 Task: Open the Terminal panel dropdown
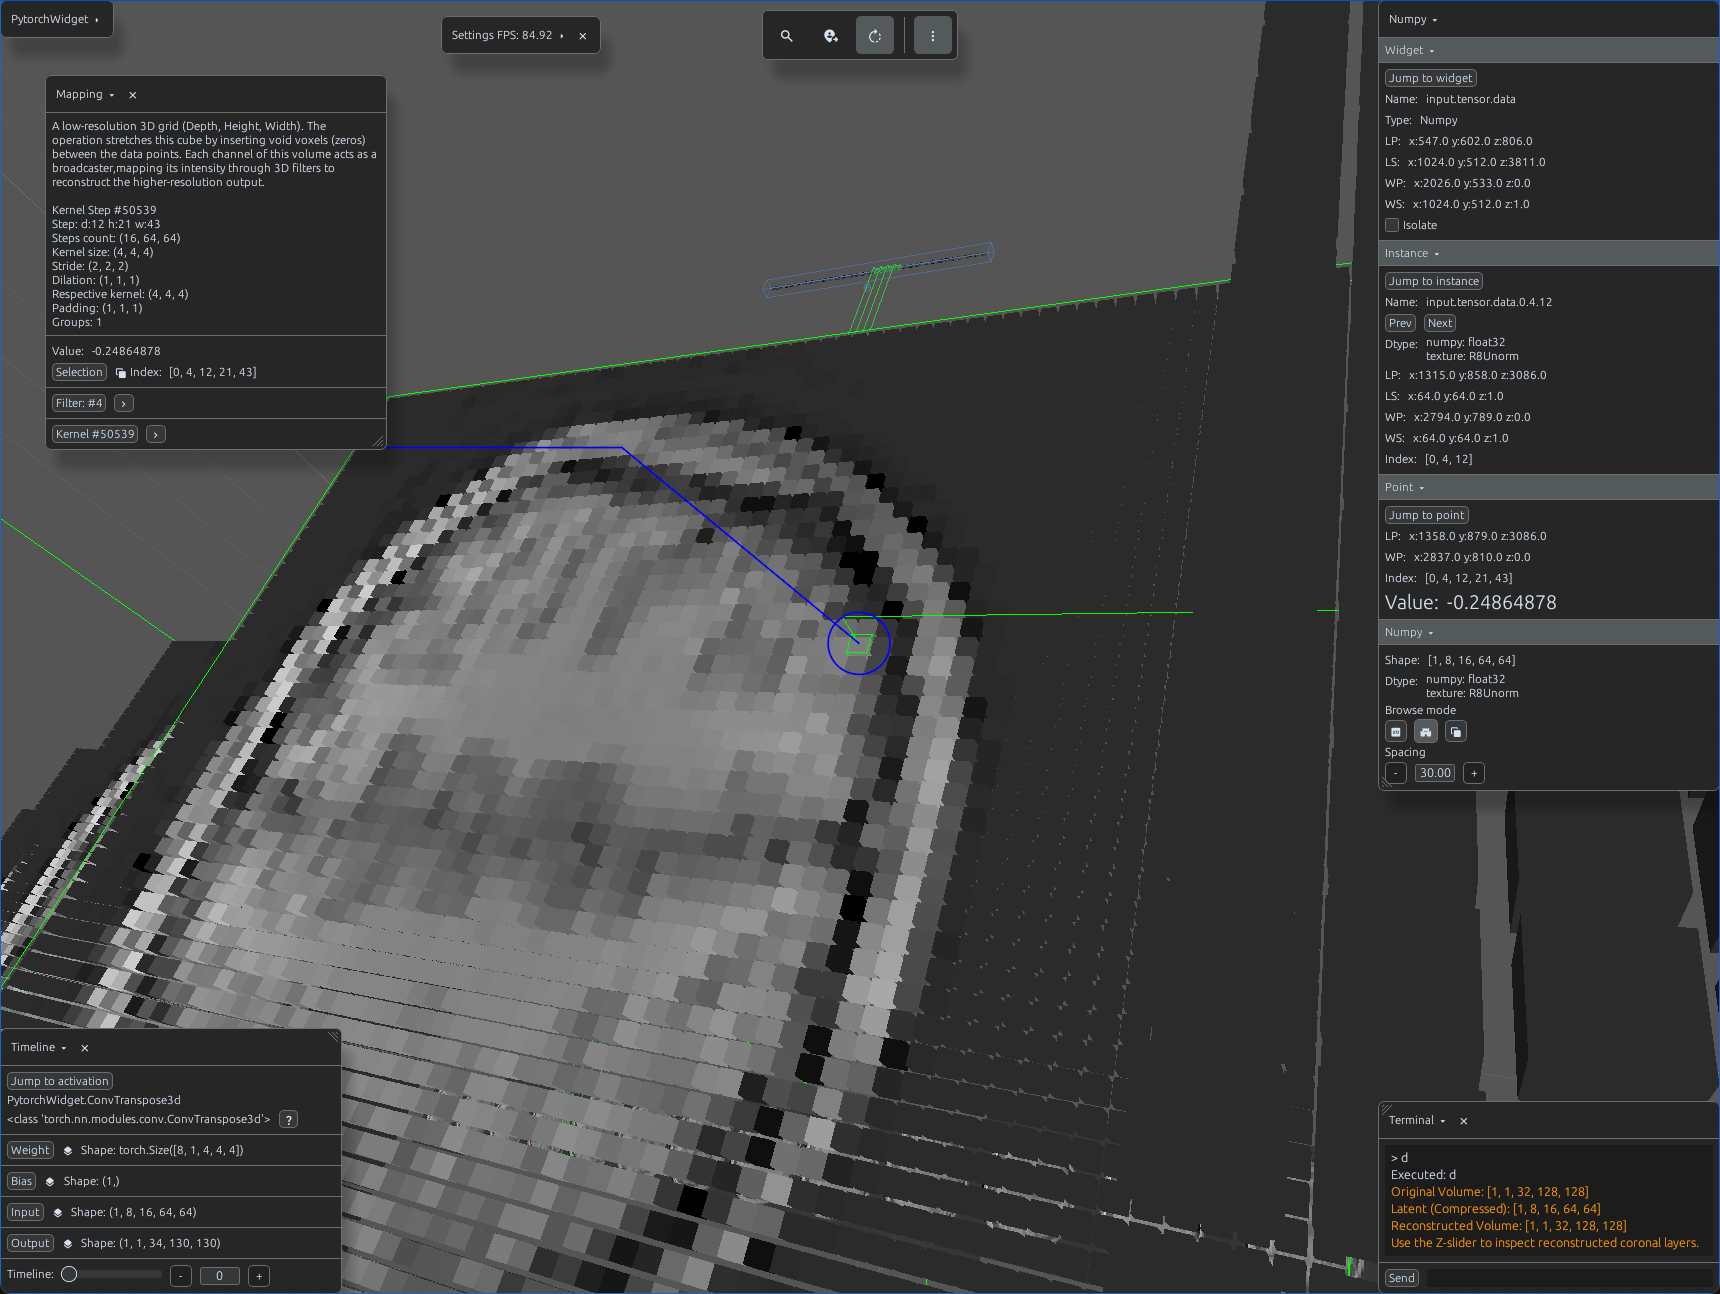click(1443, 1121)
